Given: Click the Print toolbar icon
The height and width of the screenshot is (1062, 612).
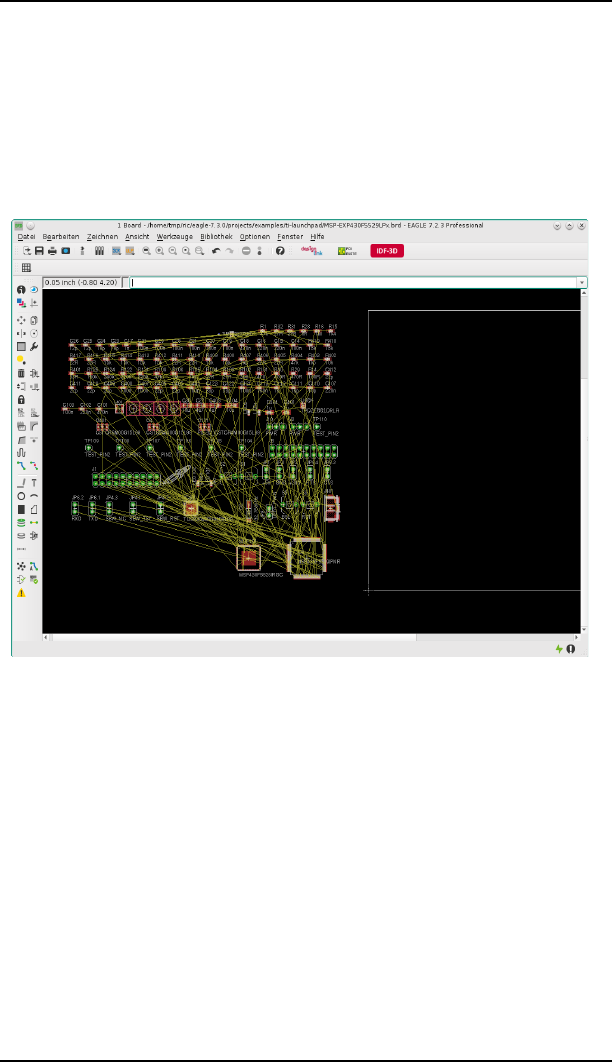Looking at the screenshot, I should (52, 251).
